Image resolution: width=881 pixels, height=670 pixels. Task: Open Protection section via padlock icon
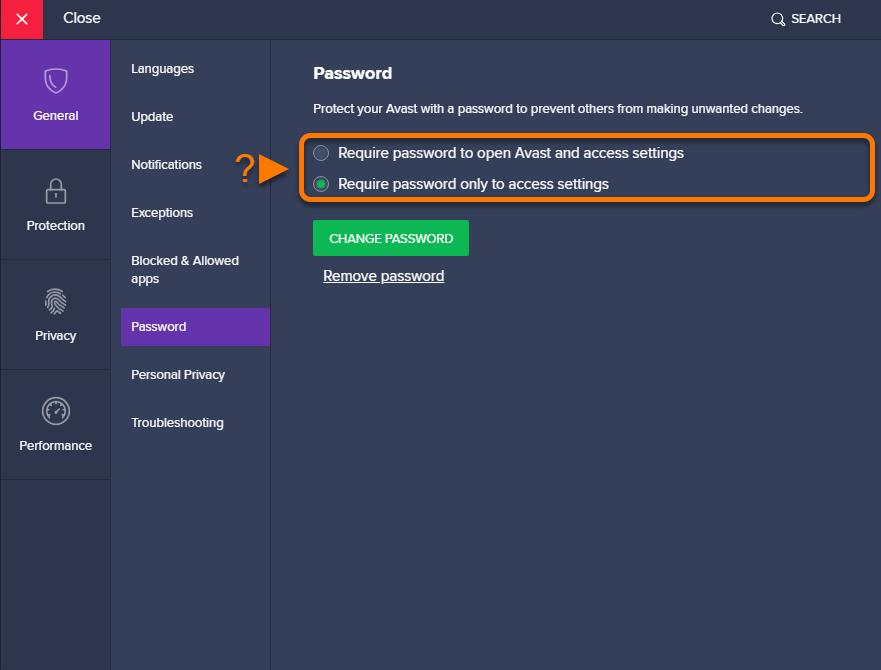pyautogui.click(x=55, y=190)
